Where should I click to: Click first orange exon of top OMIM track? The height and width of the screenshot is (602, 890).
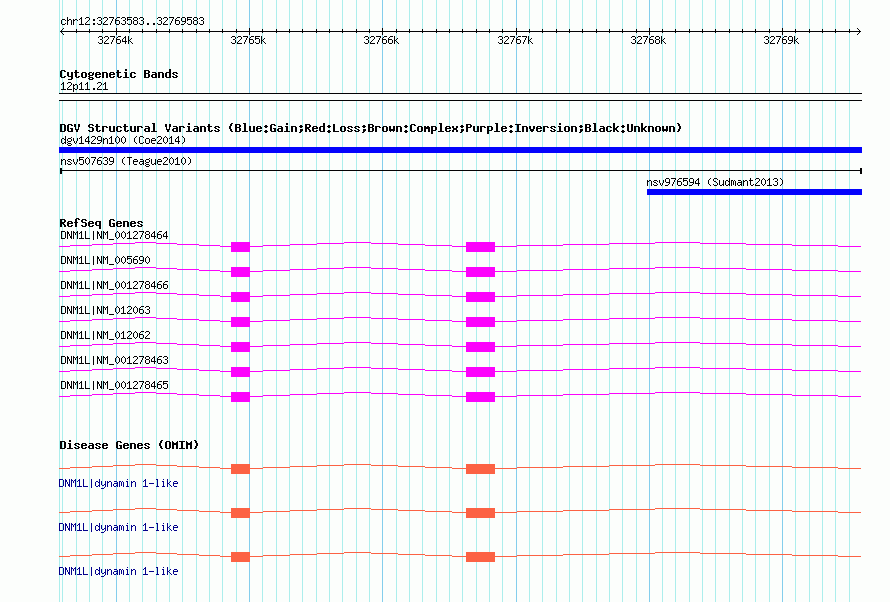coord(240,469)
